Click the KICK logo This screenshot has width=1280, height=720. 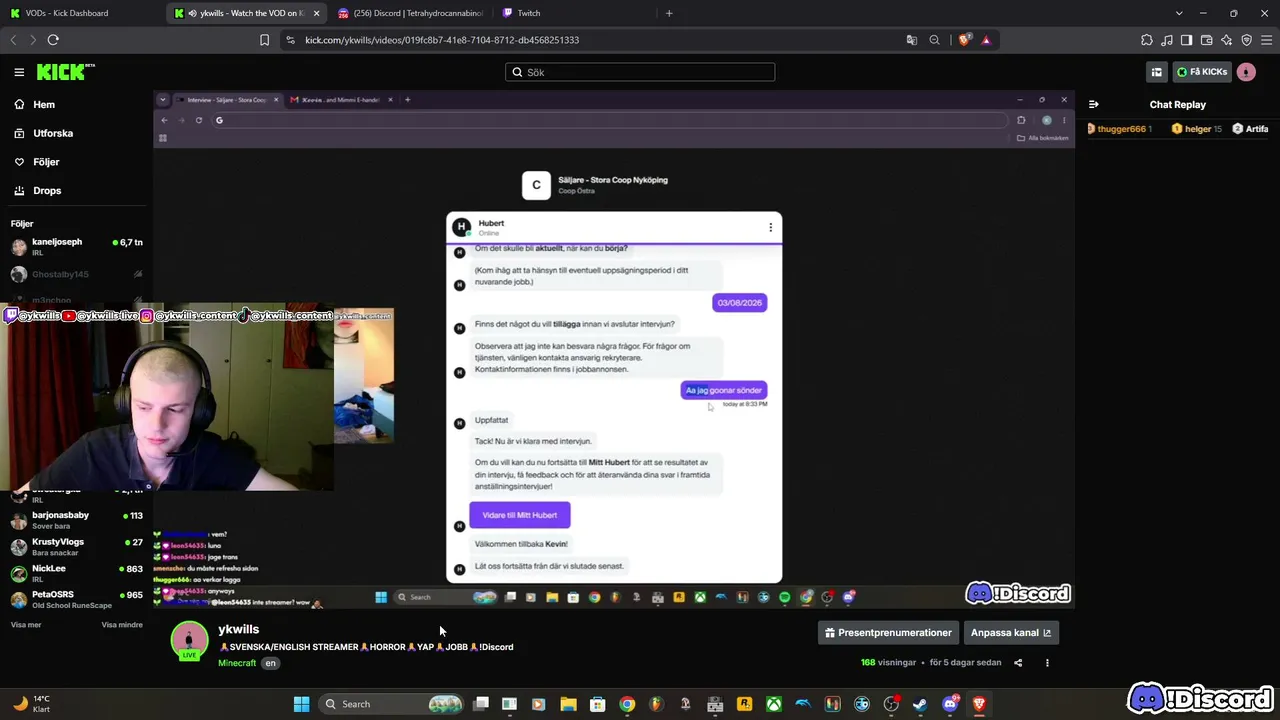point(65,72)
